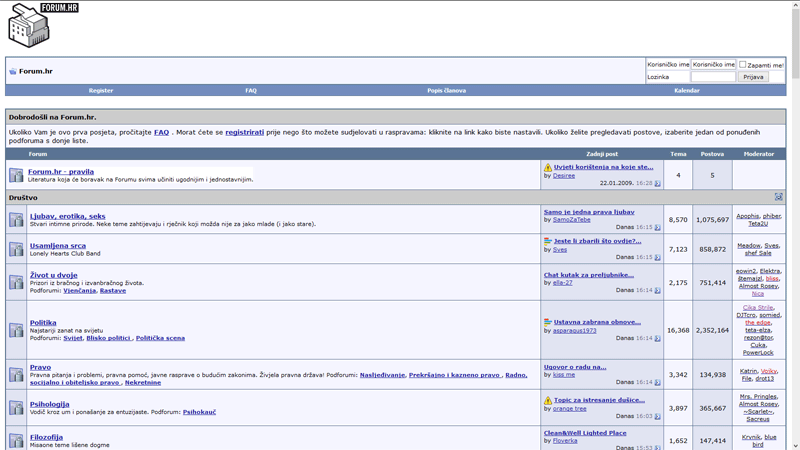
Task: Go to last post arrow for Chat kutak za preljubnike
Action: click(658, 290)
